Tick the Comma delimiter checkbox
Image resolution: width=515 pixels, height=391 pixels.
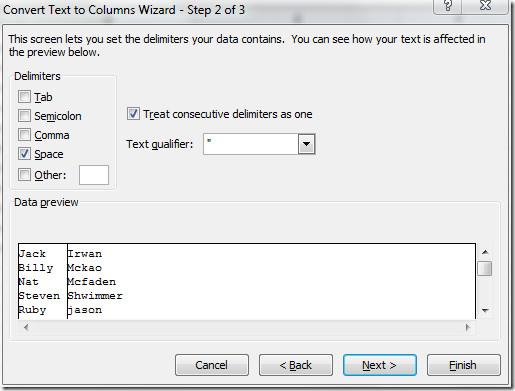24,135
